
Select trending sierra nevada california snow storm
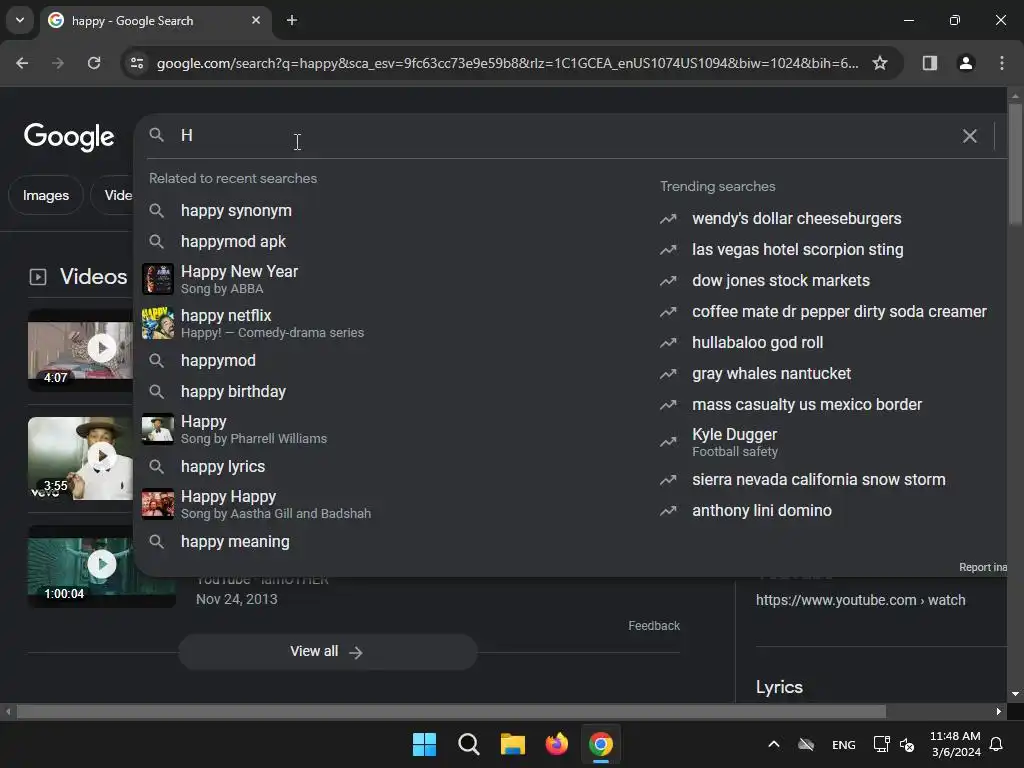(x=818, y=480)
